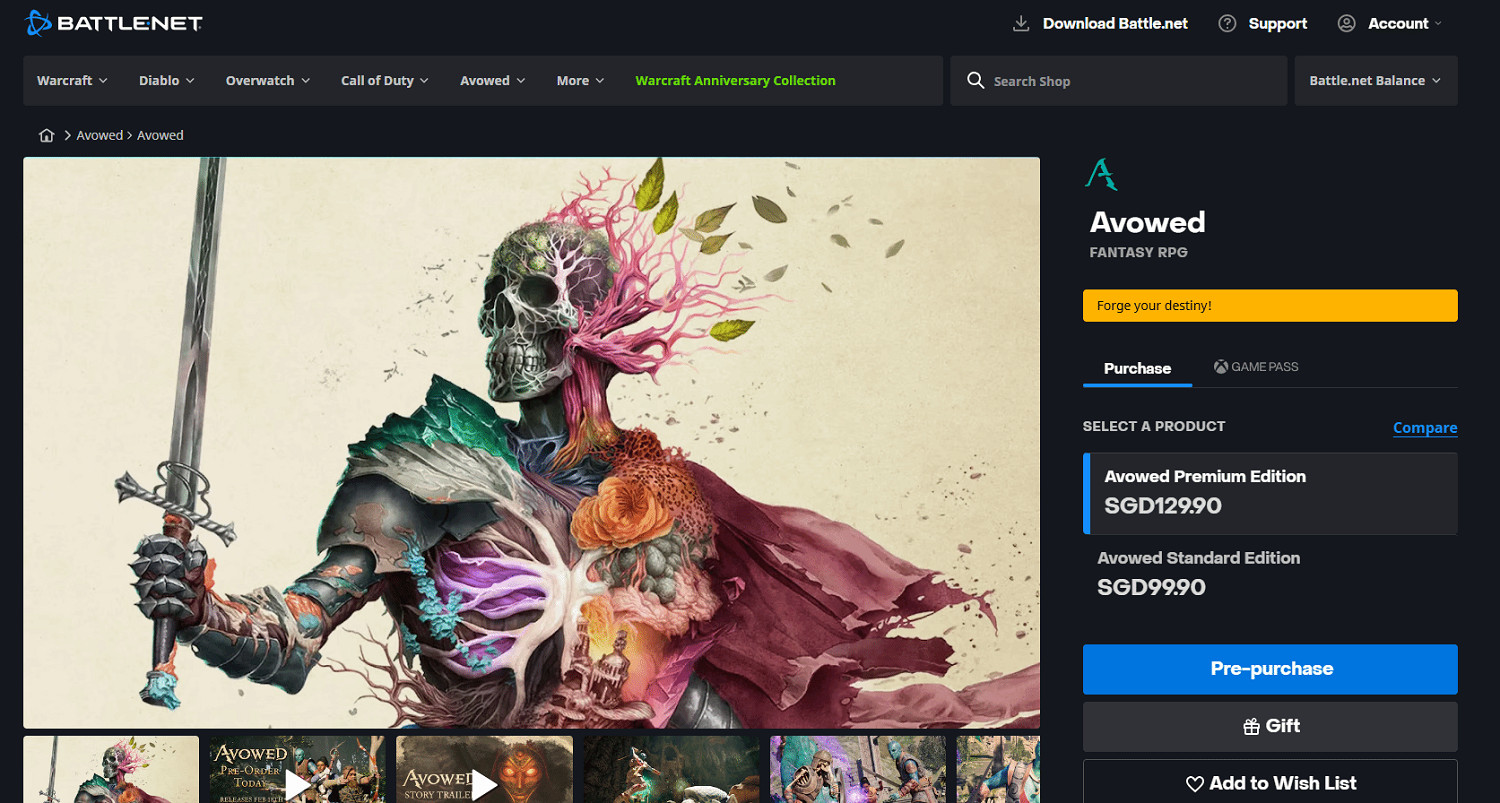Viewport: 1500px width, 803px height.
Task: Go to shop home via house icon
Action: 46,136
